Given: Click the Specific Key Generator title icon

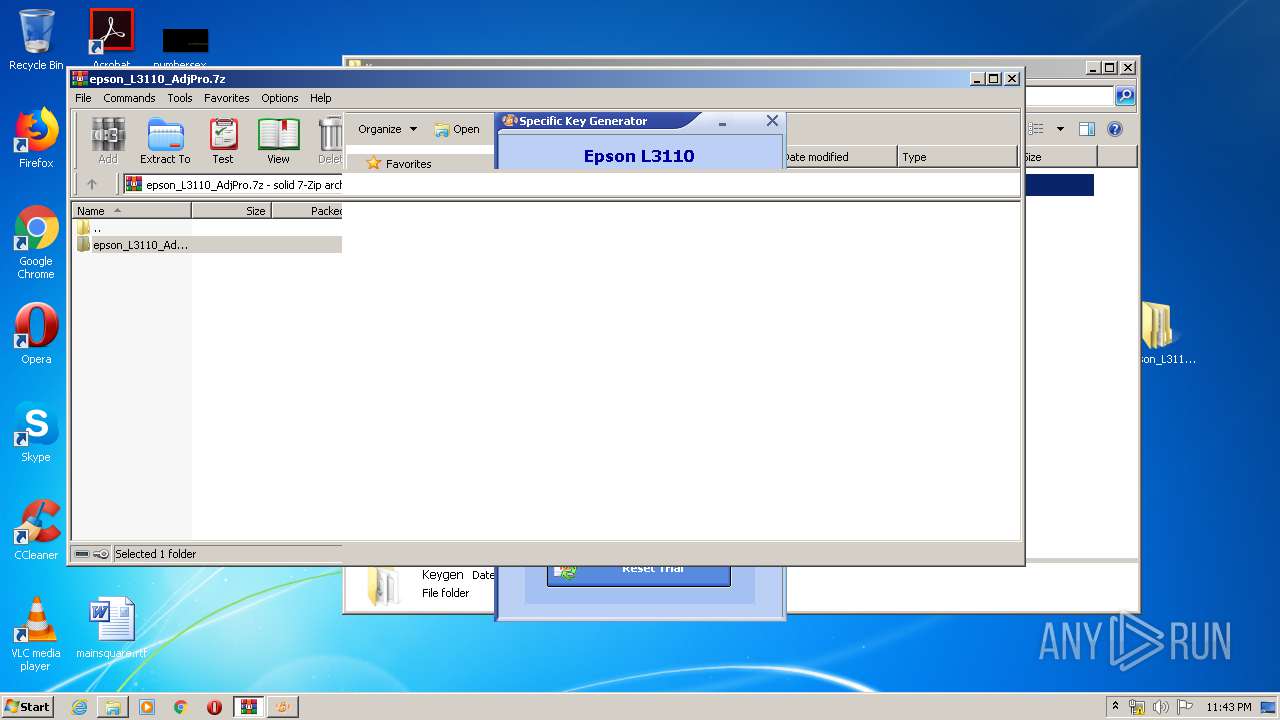Looking at the screenshot, I should point(509,121).
